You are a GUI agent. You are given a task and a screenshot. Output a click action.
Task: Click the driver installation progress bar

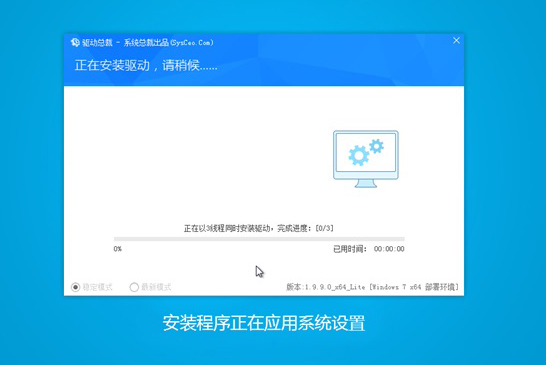click(x=259, y=239)
